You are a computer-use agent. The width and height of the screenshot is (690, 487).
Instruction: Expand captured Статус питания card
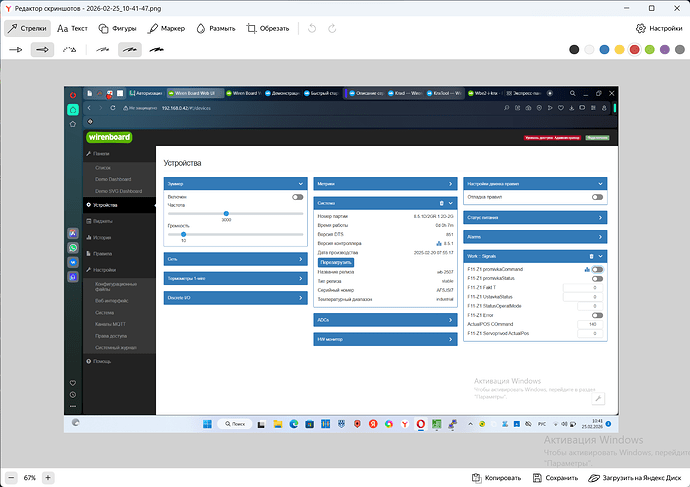tap(535, 218)
